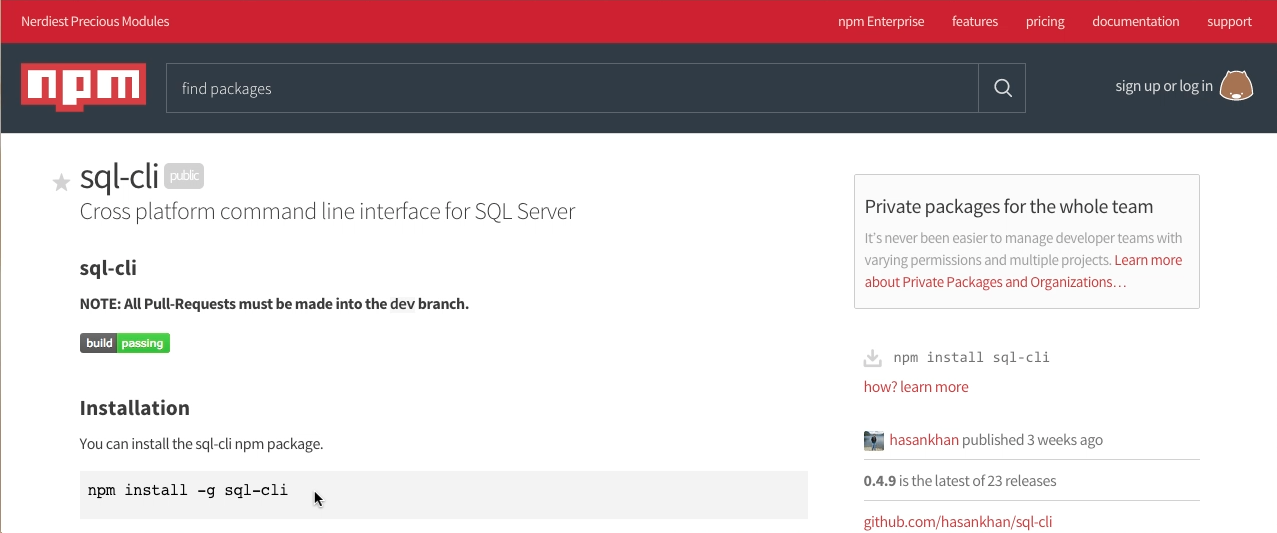Open the github.com/hasankhan/sql-cli link
Viewport: 1277px width, 533px height.
point(958,522)
